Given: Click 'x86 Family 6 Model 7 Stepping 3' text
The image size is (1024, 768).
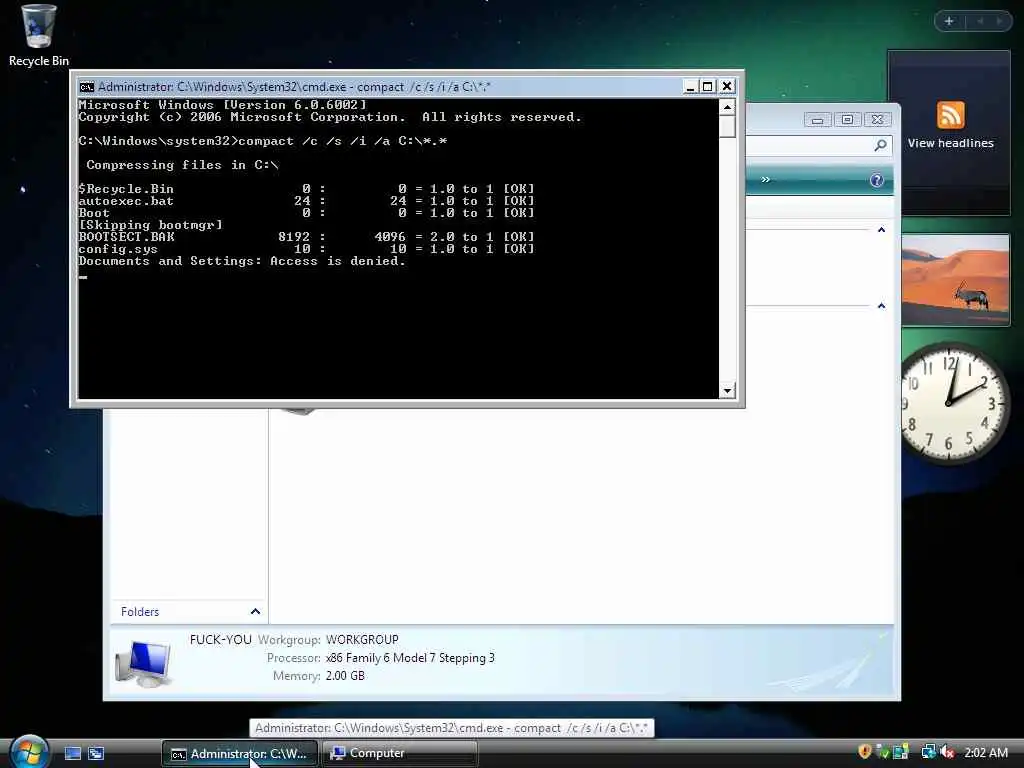Looking at the screenshot, I should [410, 658].
